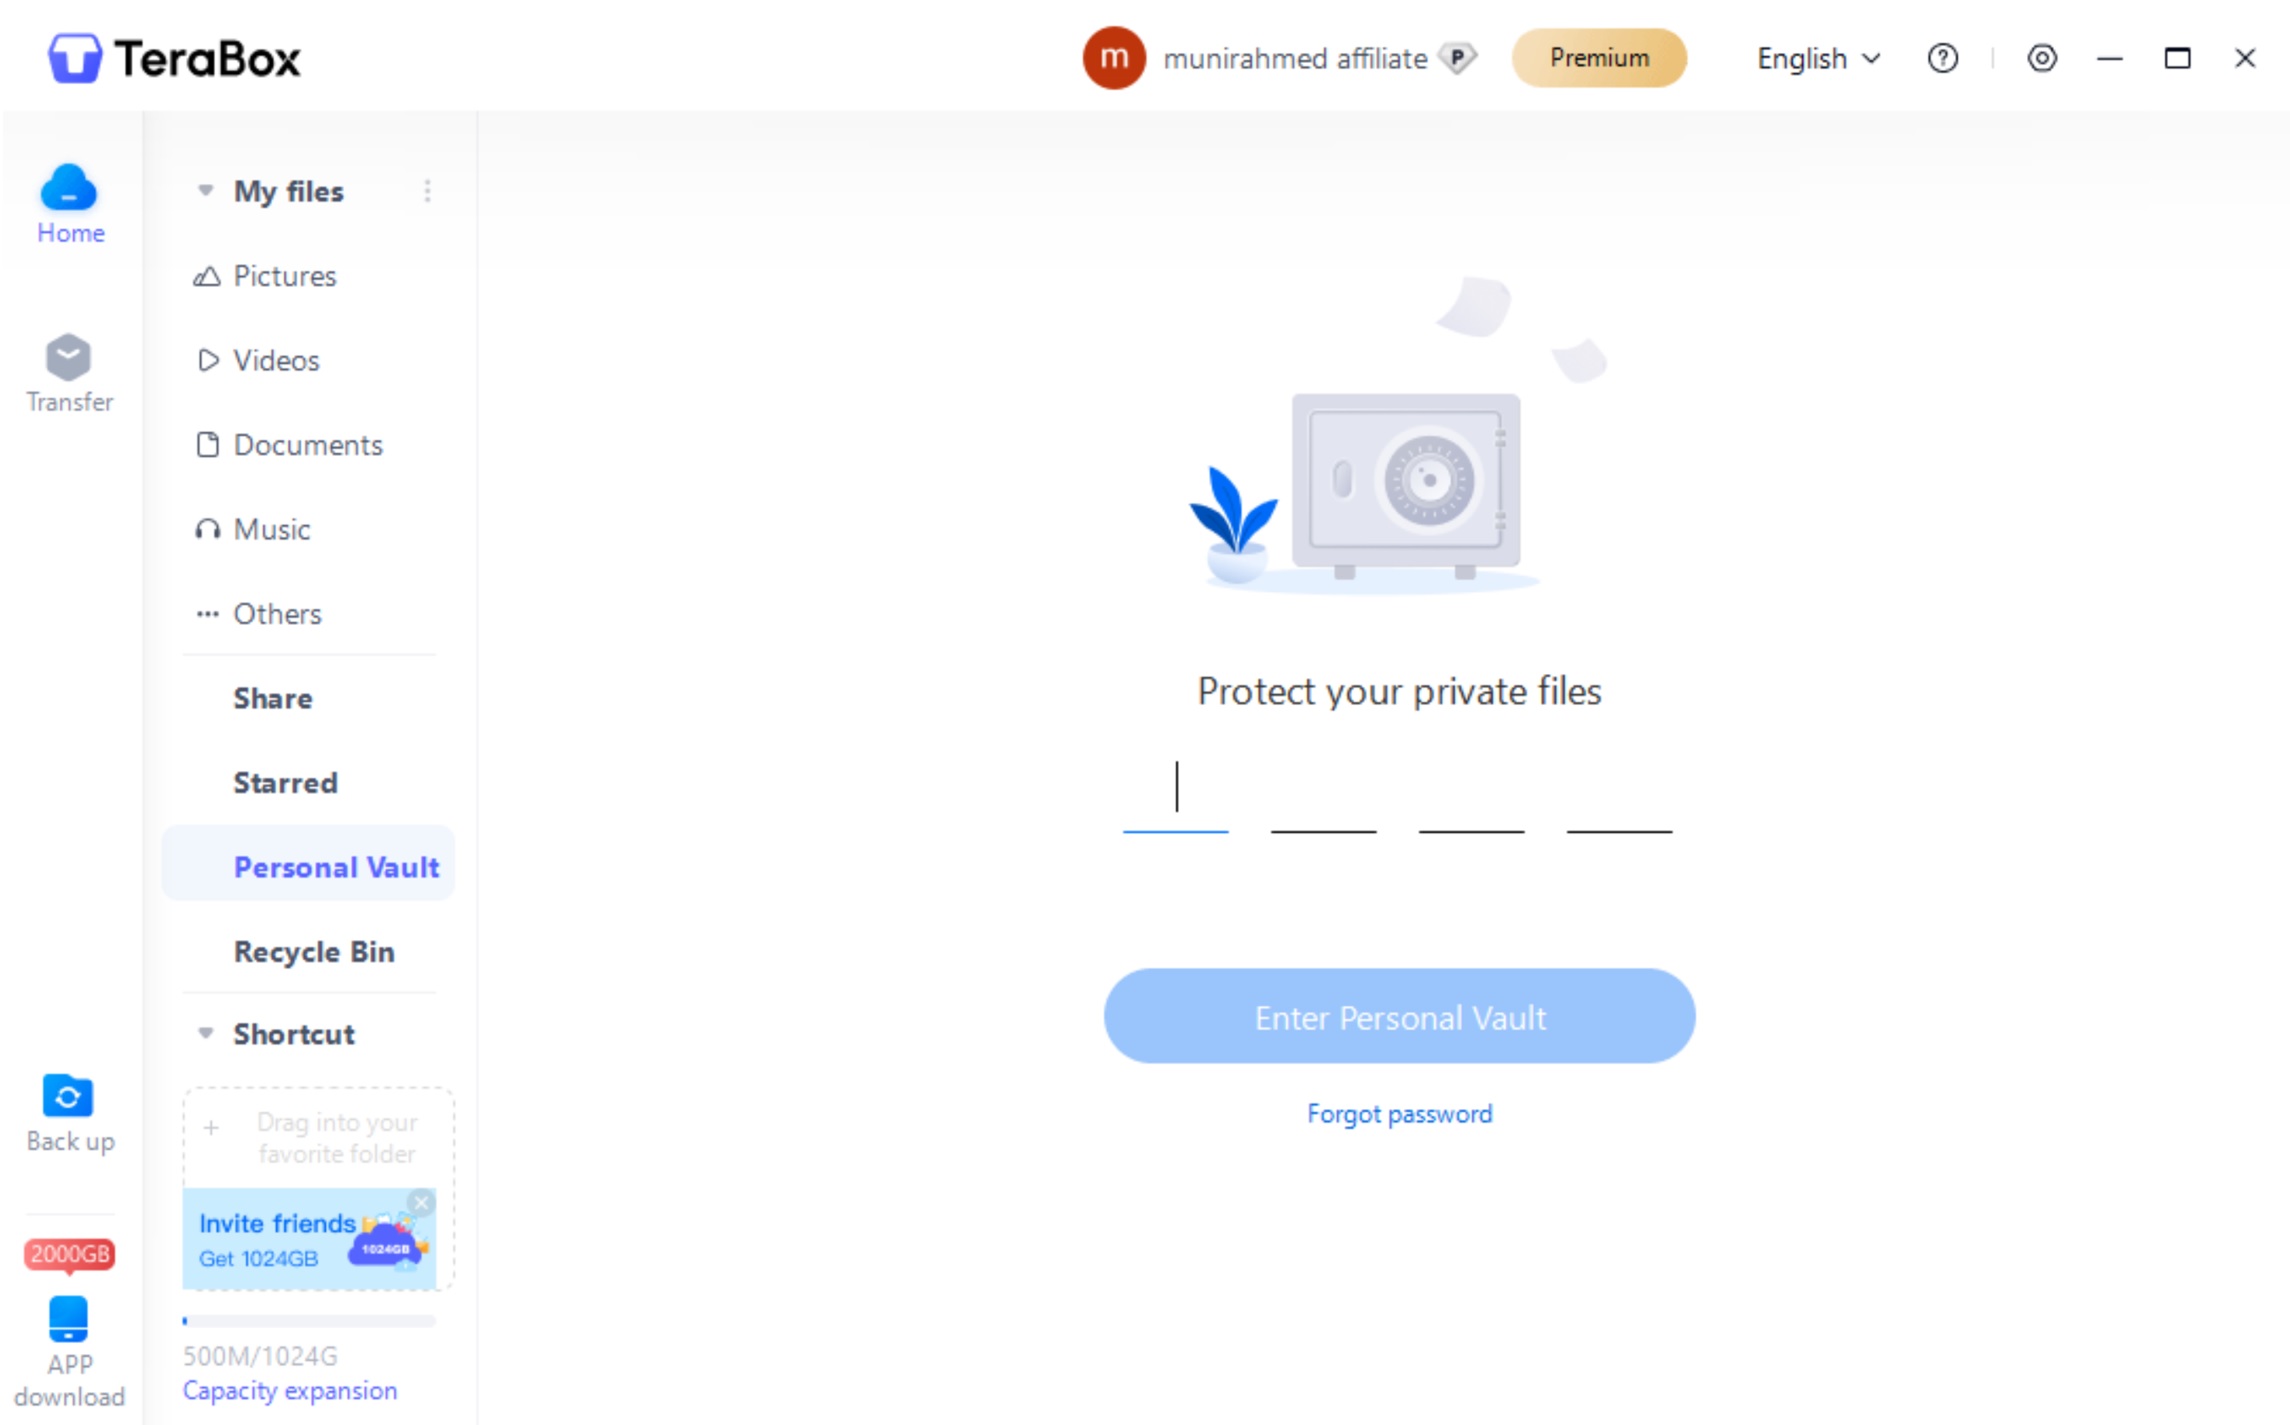Viewport: 2290px width, 1425px height.
Task: Open the help question mark icon
Action: click(x=1942, y=58)
